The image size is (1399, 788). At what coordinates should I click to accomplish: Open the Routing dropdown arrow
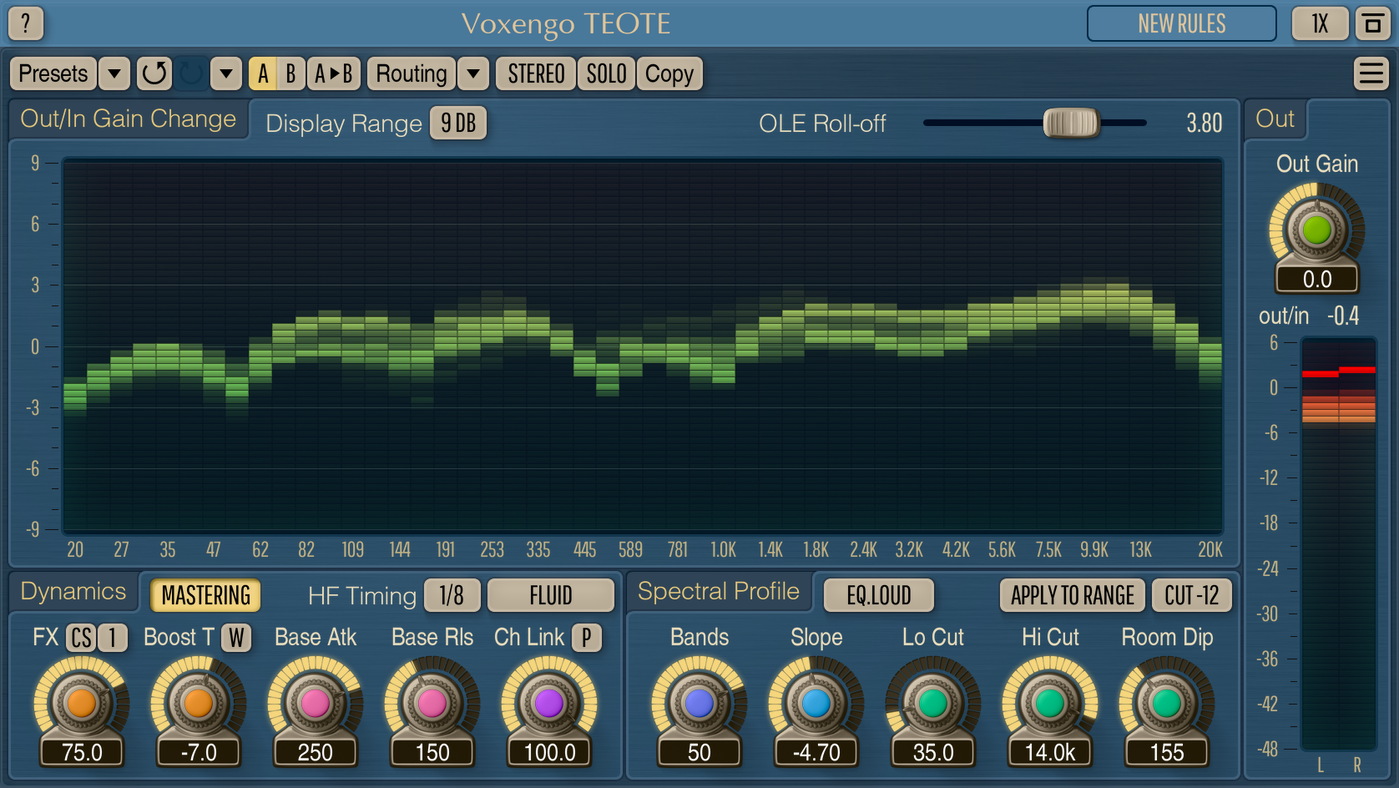pos(473,73)
